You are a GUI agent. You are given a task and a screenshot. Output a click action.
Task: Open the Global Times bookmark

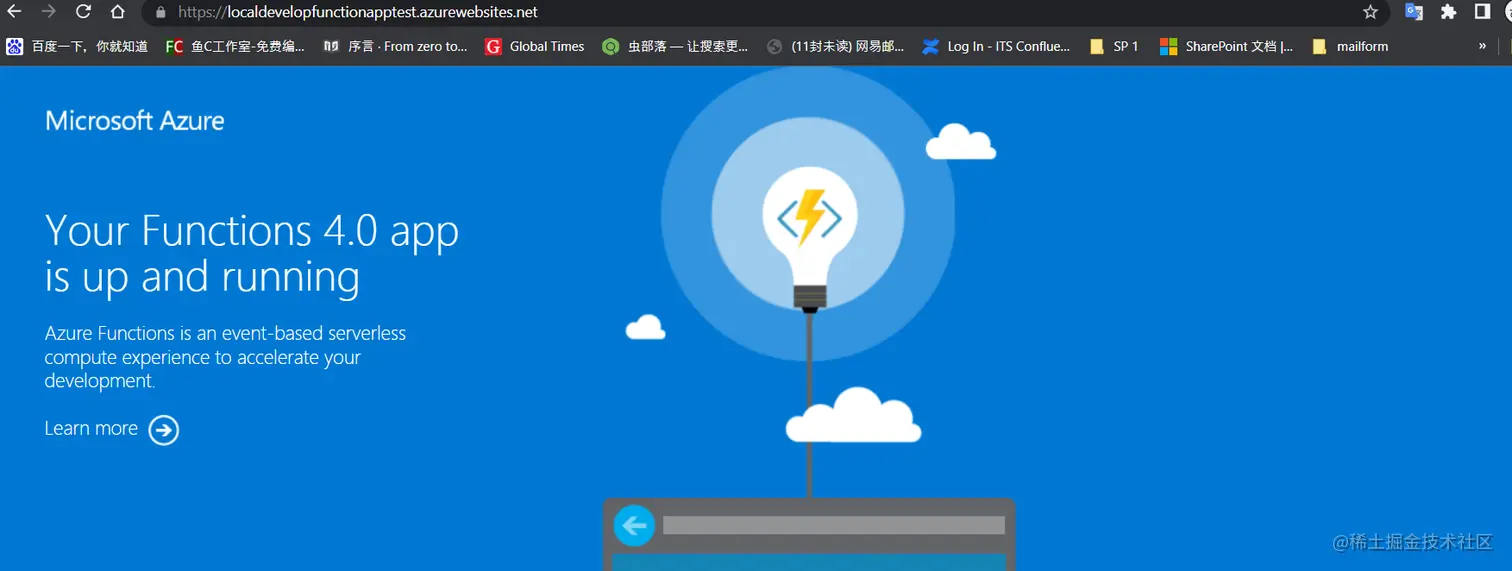535,46
